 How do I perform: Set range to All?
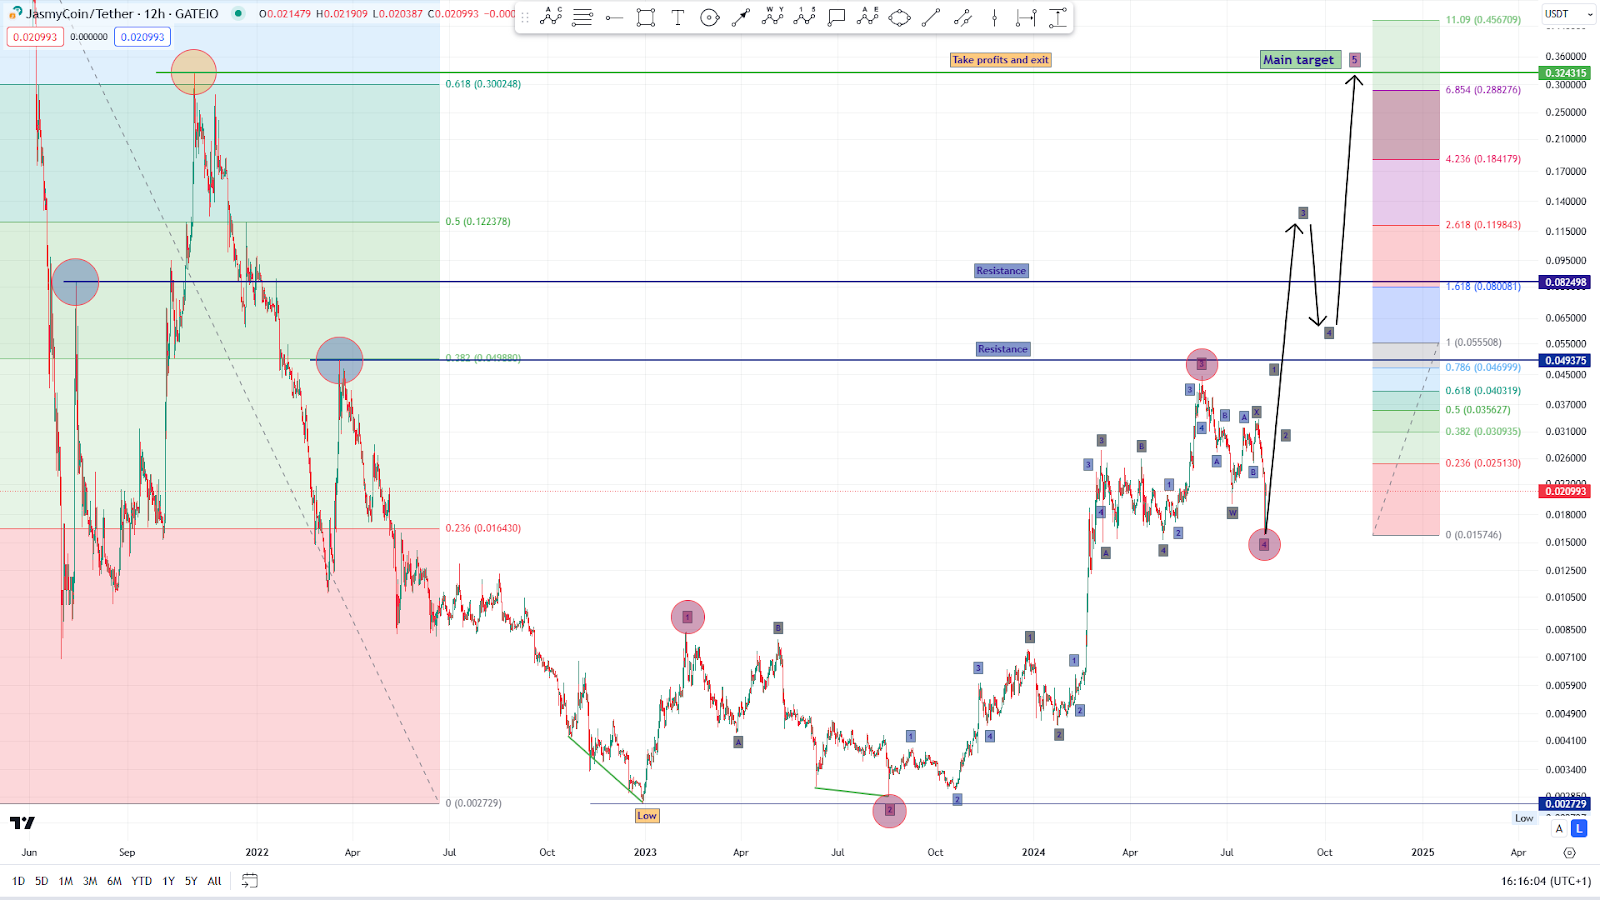click(214, 881)
